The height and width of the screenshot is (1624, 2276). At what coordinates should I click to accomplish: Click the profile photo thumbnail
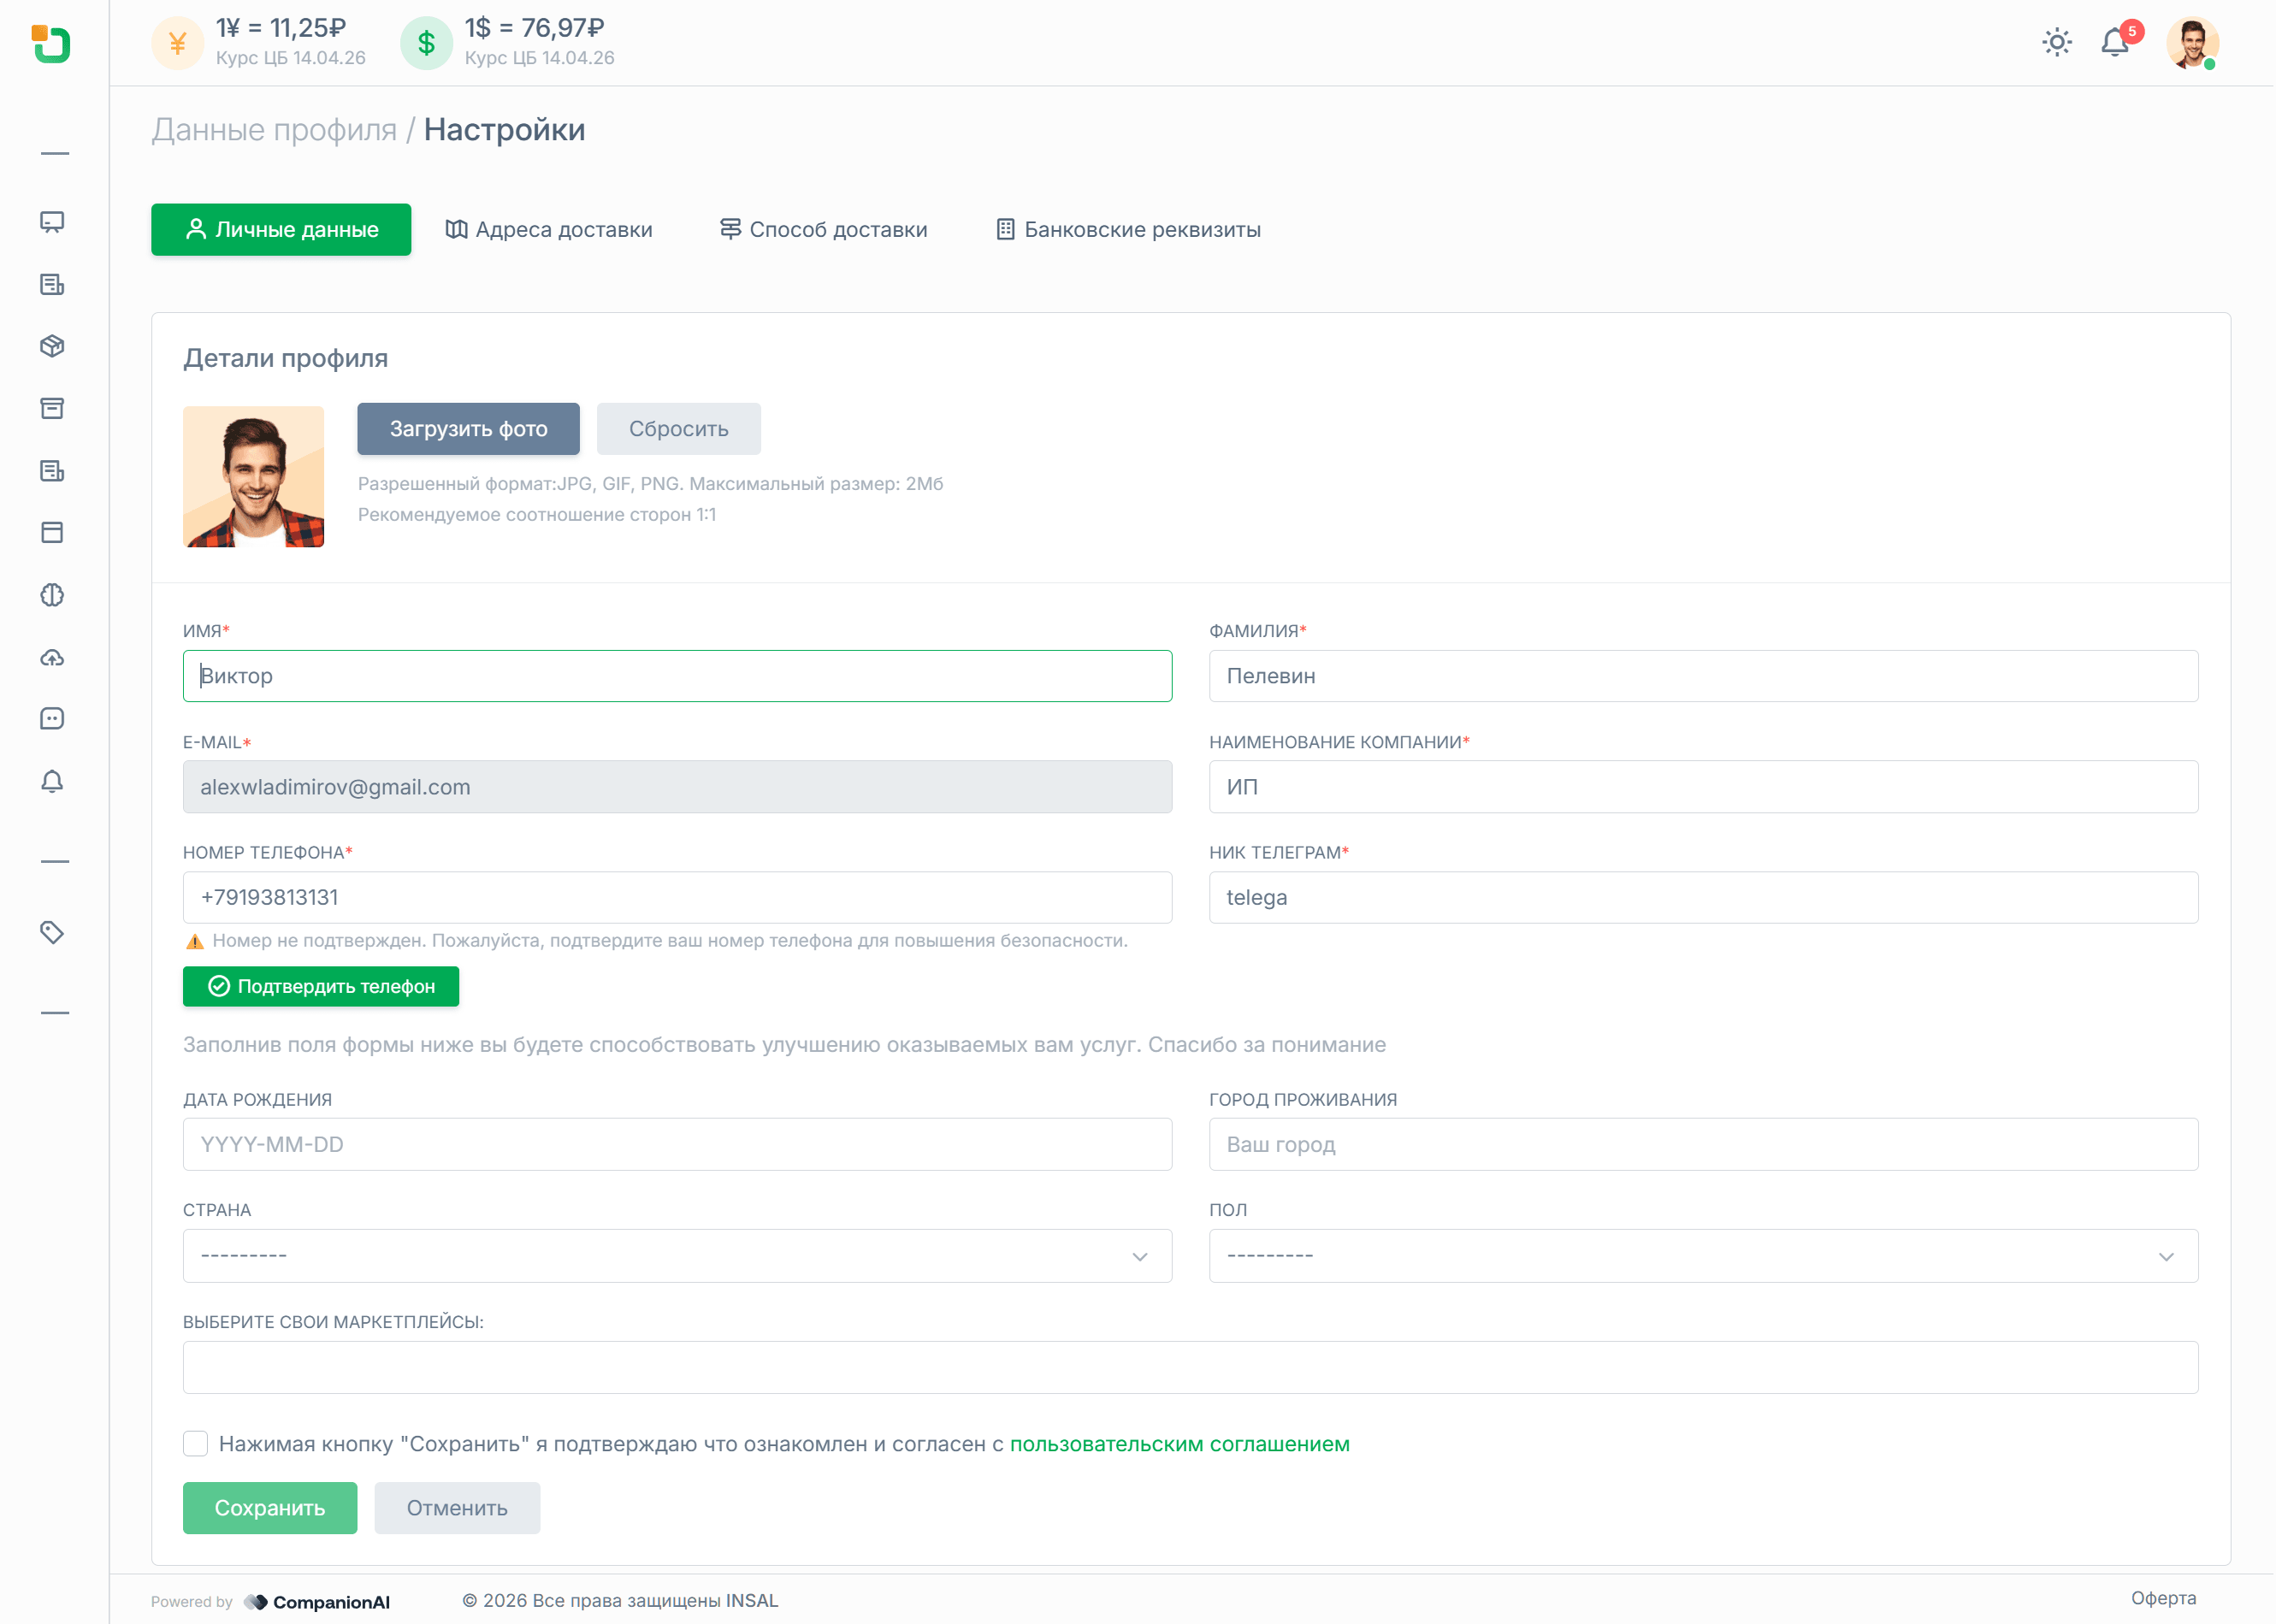click(253, 477)
